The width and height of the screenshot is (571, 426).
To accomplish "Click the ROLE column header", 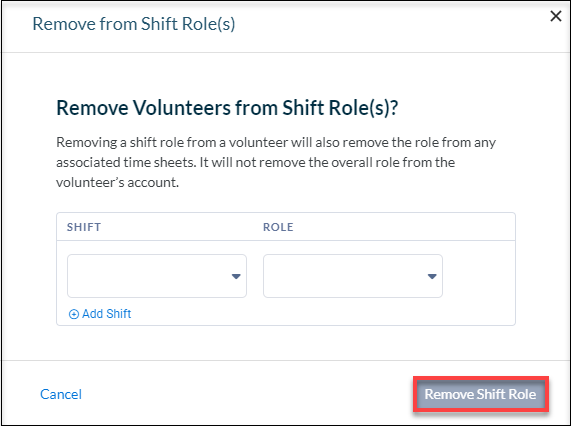I will point(278,227).
